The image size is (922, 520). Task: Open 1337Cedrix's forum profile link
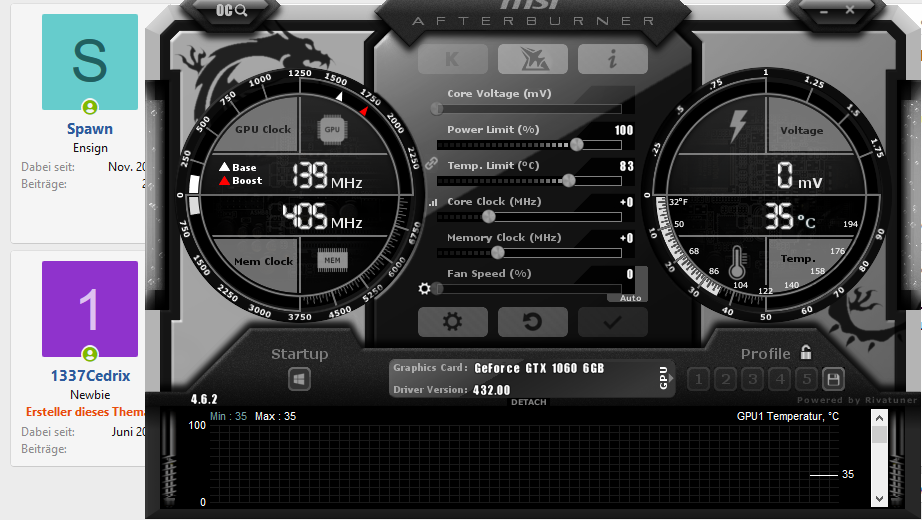(91, 376)
